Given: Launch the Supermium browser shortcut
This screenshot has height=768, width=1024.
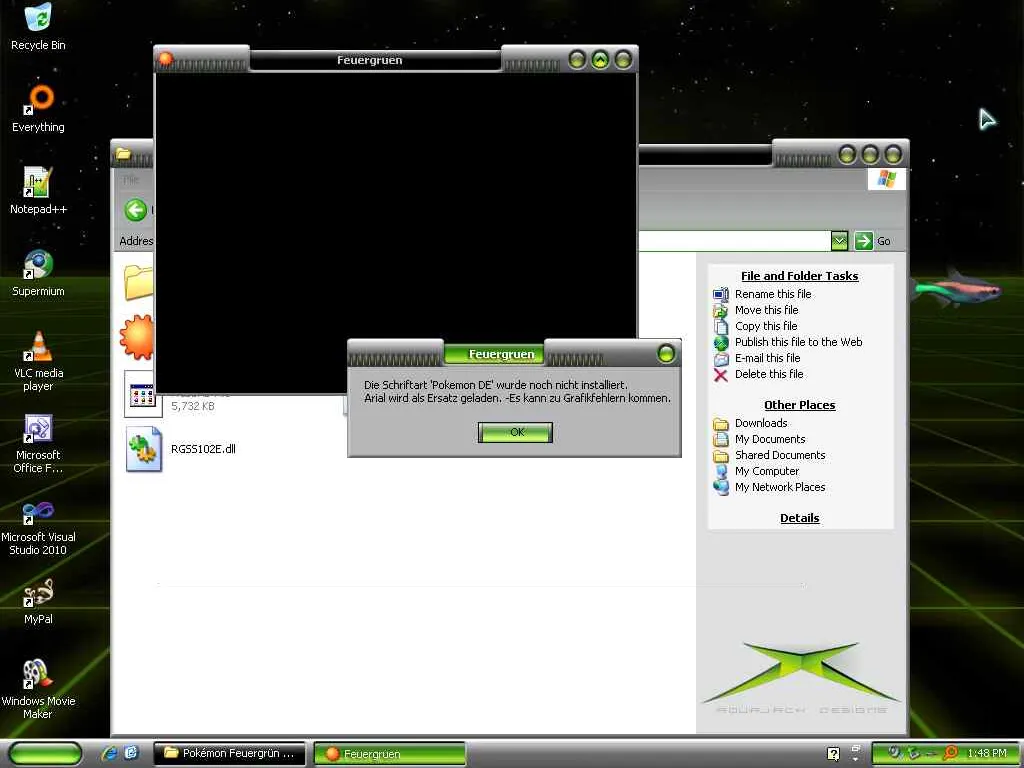Looking at the screenshot, I should coord(38,273).
